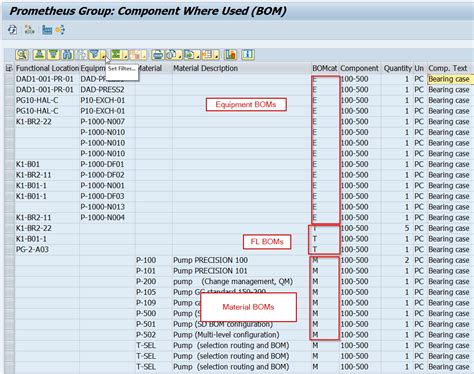Image resolution: width=474 pixels, height=374 pixels.
Task: Open the hierarchy structure icon in the top toolbar
Action: (x=29, y=30)
